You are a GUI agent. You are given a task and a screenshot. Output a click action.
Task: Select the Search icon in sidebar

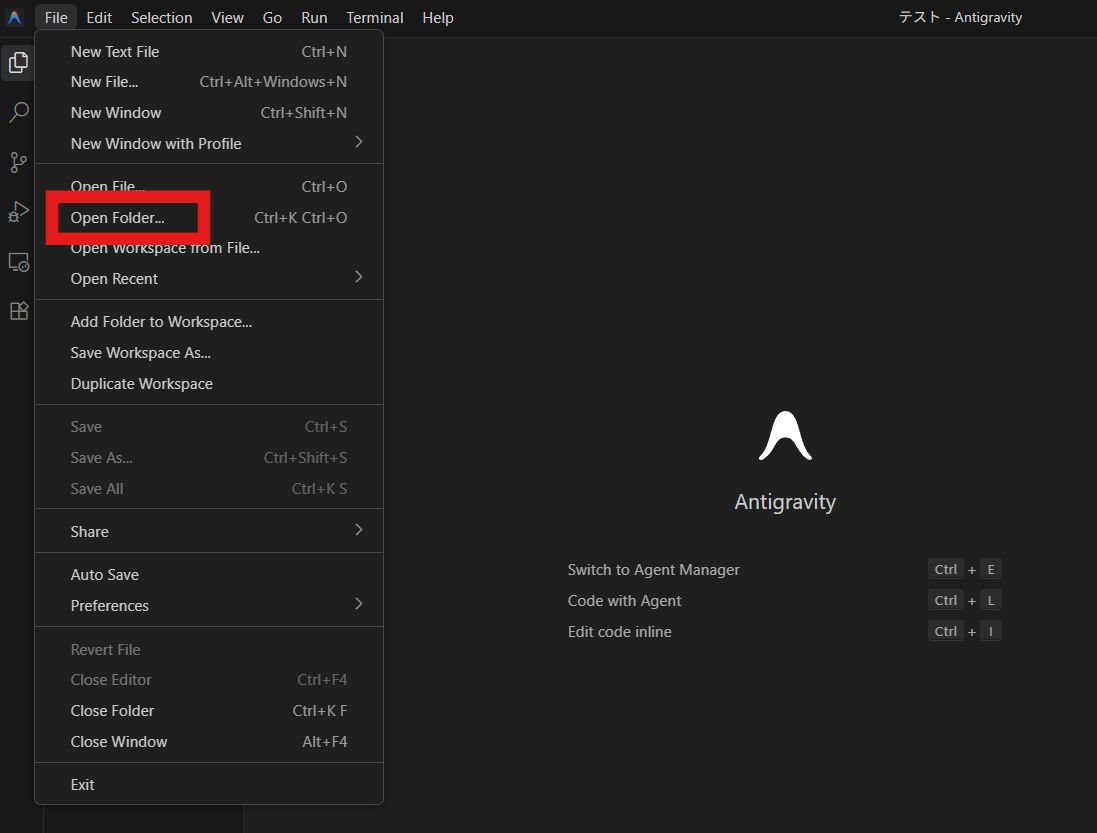18,112
